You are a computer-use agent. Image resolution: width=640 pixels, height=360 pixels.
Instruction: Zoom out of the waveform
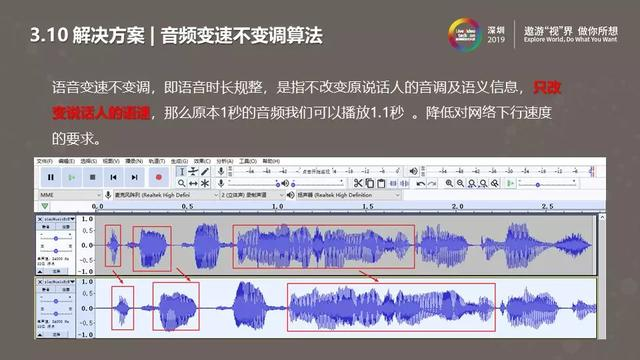[460, 183]
